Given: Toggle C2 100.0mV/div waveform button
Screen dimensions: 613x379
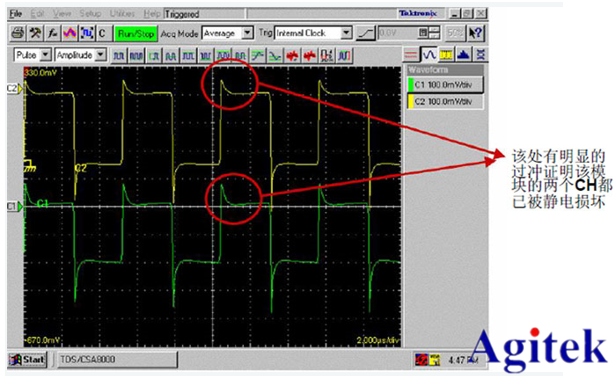Looking at the screenshot, I should [445, 102].
